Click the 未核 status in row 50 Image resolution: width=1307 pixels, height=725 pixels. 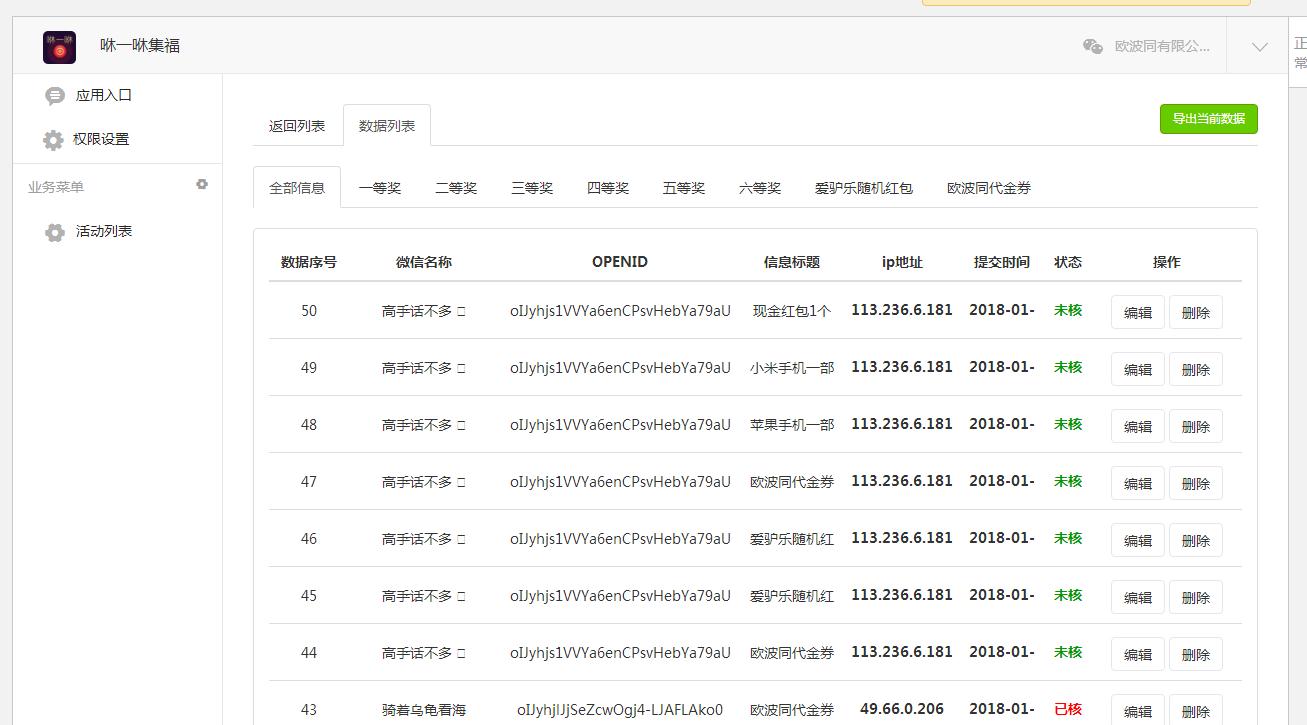coord(1068,310)
